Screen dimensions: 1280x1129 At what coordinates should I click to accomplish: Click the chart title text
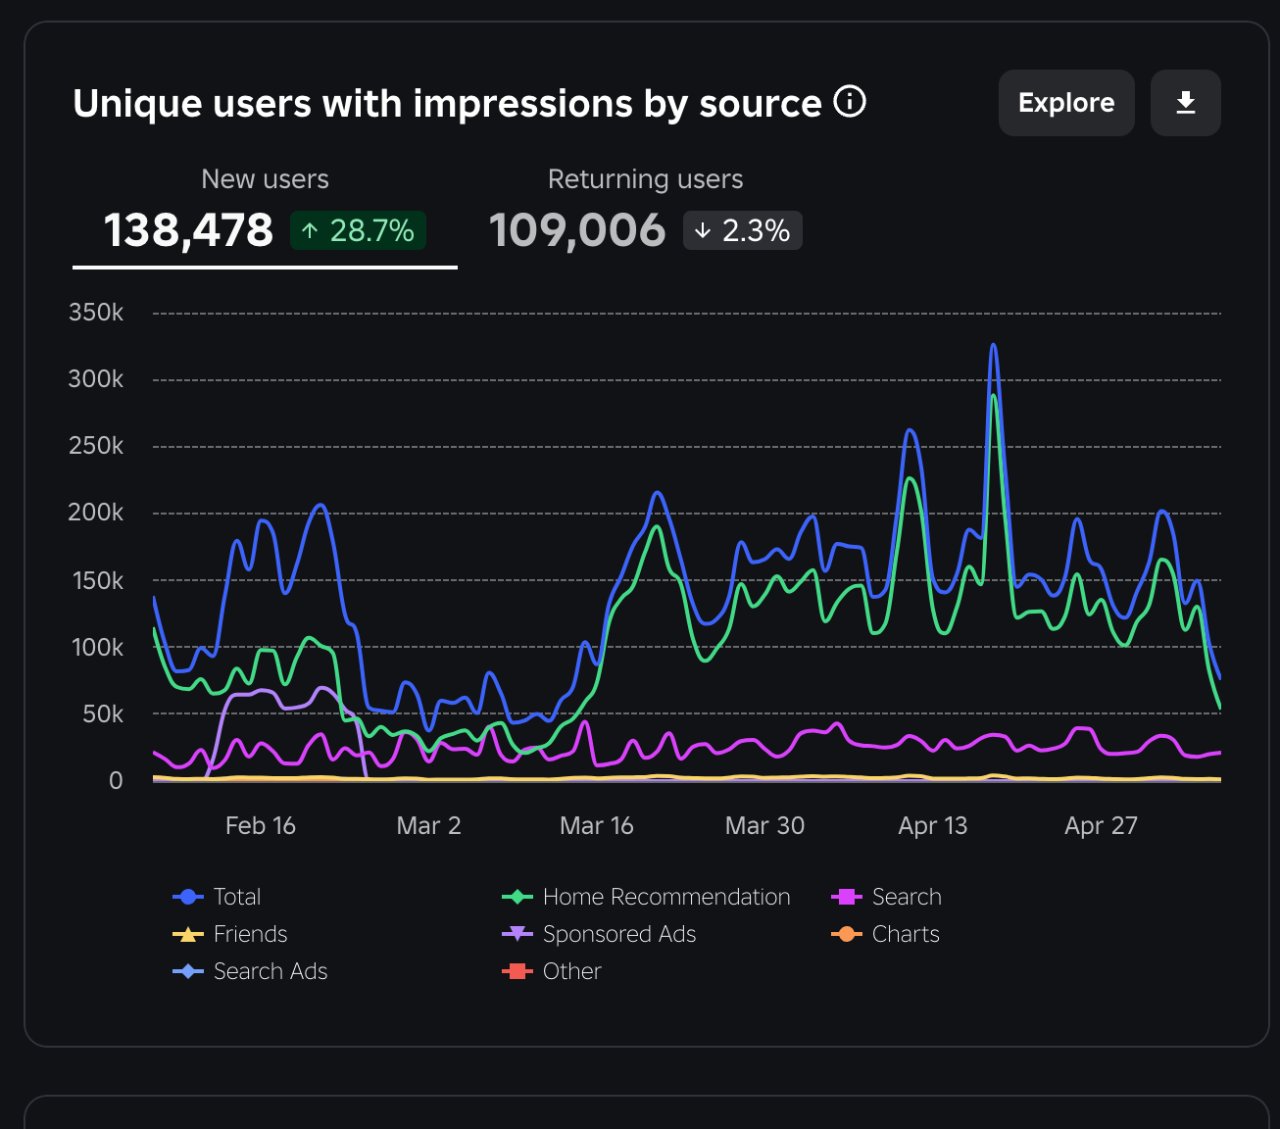[447, 104]
